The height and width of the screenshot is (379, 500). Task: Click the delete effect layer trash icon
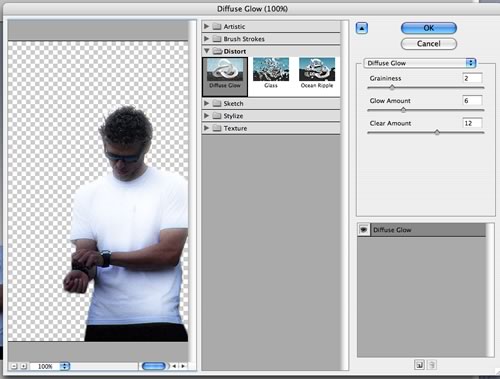pos(432,365)
